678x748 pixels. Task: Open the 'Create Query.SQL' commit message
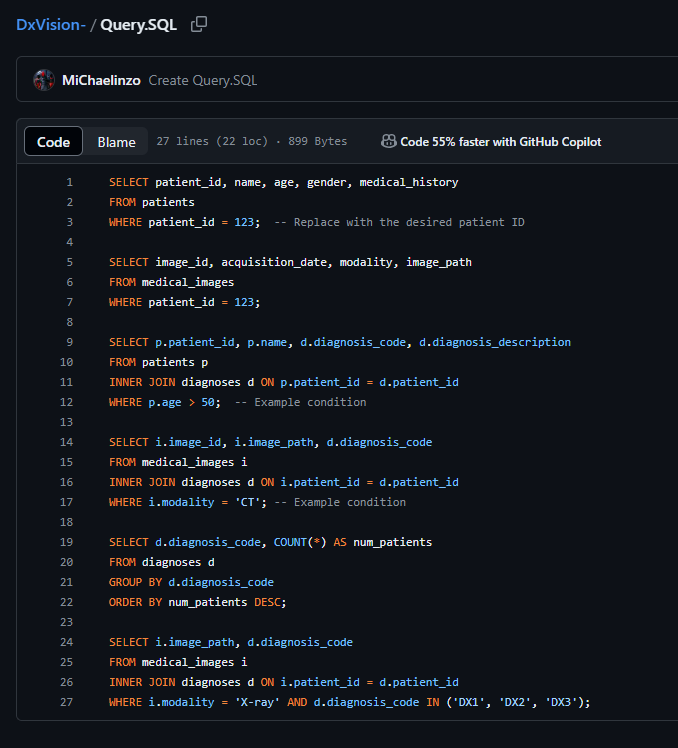[203, 80]
